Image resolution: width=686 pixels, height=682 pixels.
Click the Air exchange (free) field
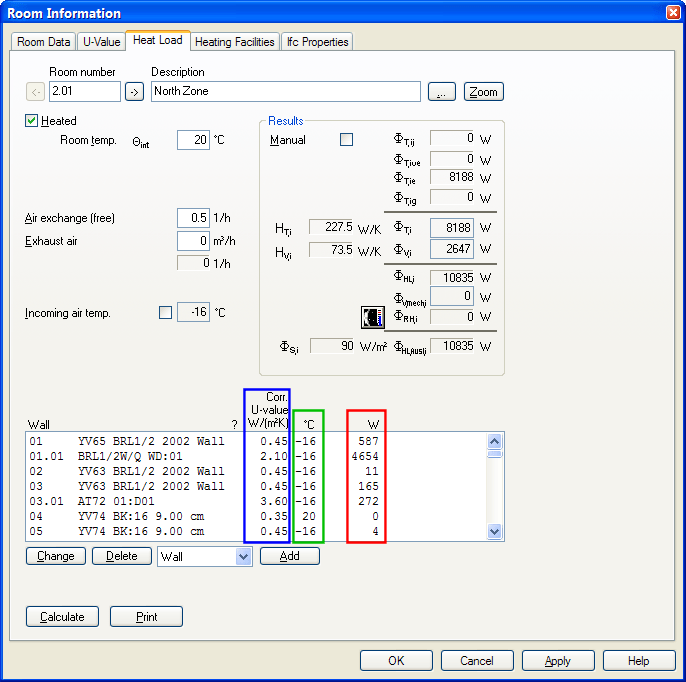[193, 218]
